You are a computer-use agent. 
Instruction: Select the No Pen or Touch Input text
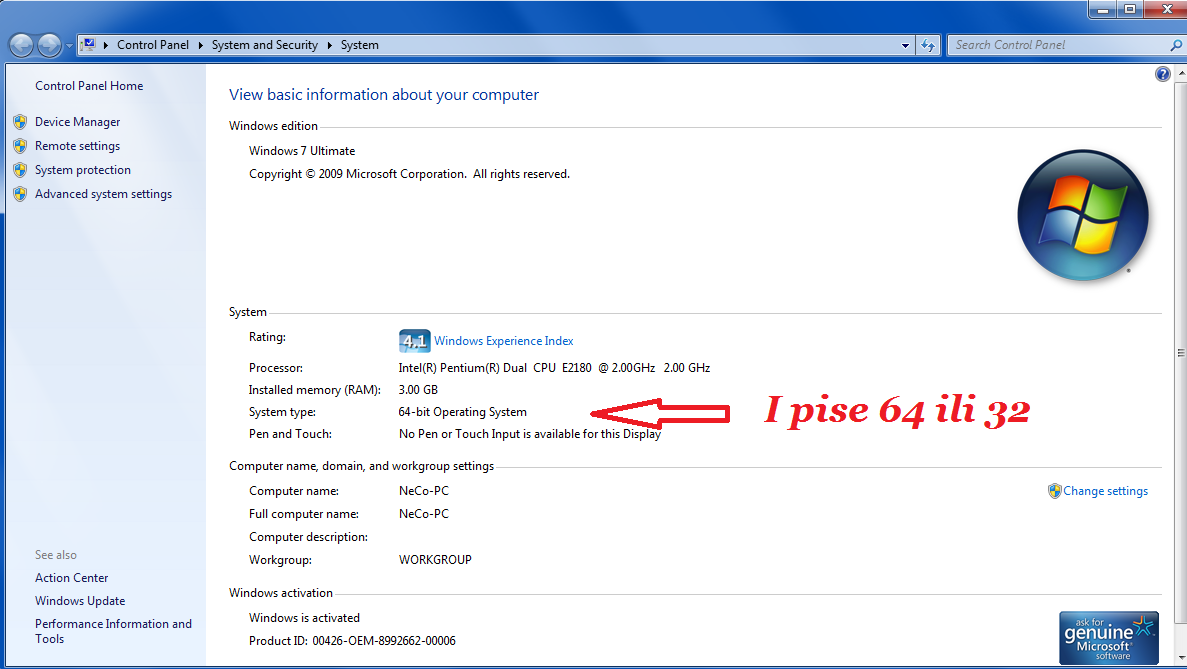pos(530,434)
